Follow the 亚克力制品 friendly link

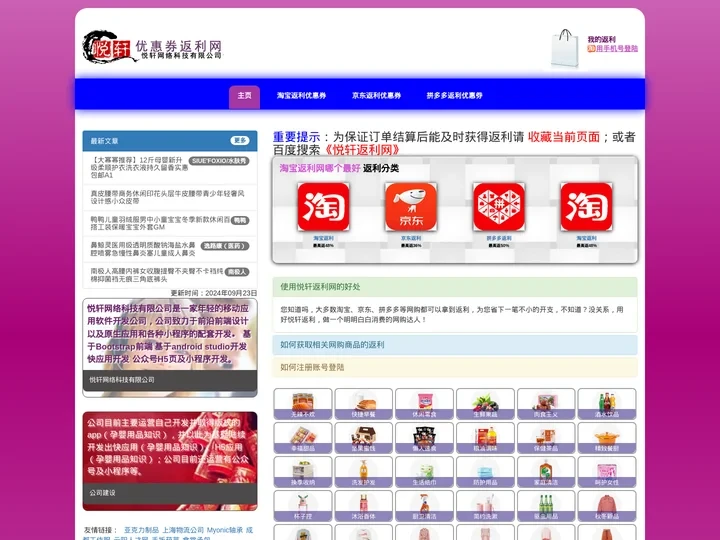click(x=141, y=530)
